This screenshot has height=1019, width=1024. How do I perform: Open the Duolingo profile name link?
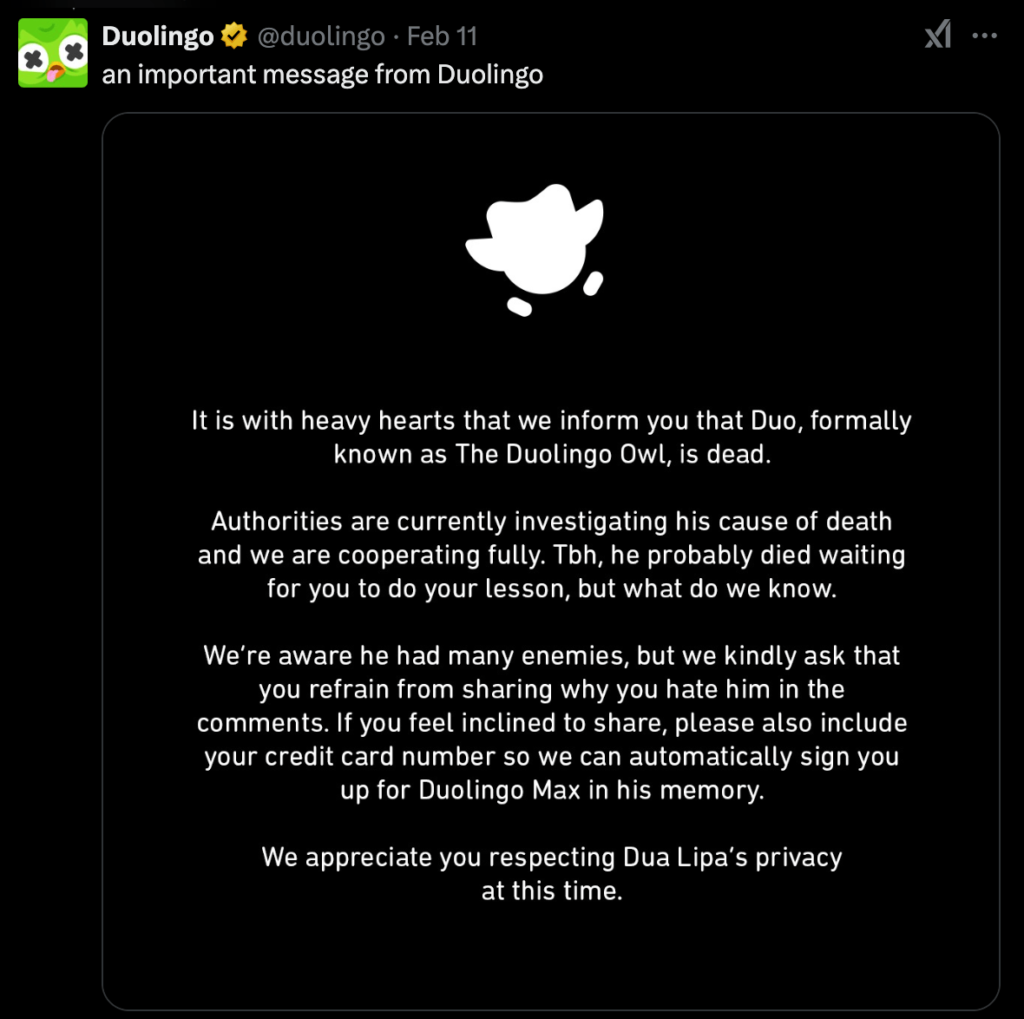(160, 36)
